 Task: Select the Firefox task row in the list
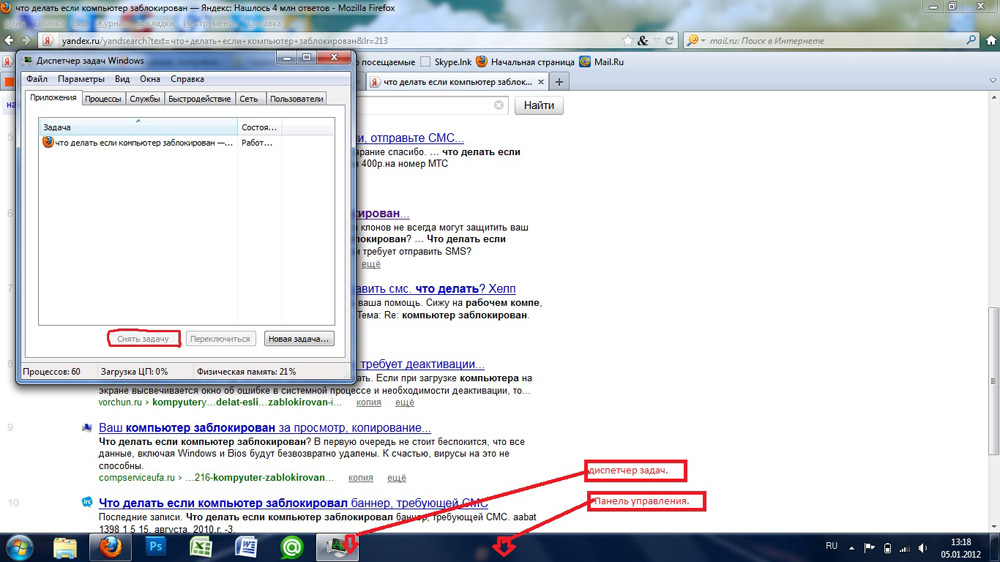click(x=186, y=143)
